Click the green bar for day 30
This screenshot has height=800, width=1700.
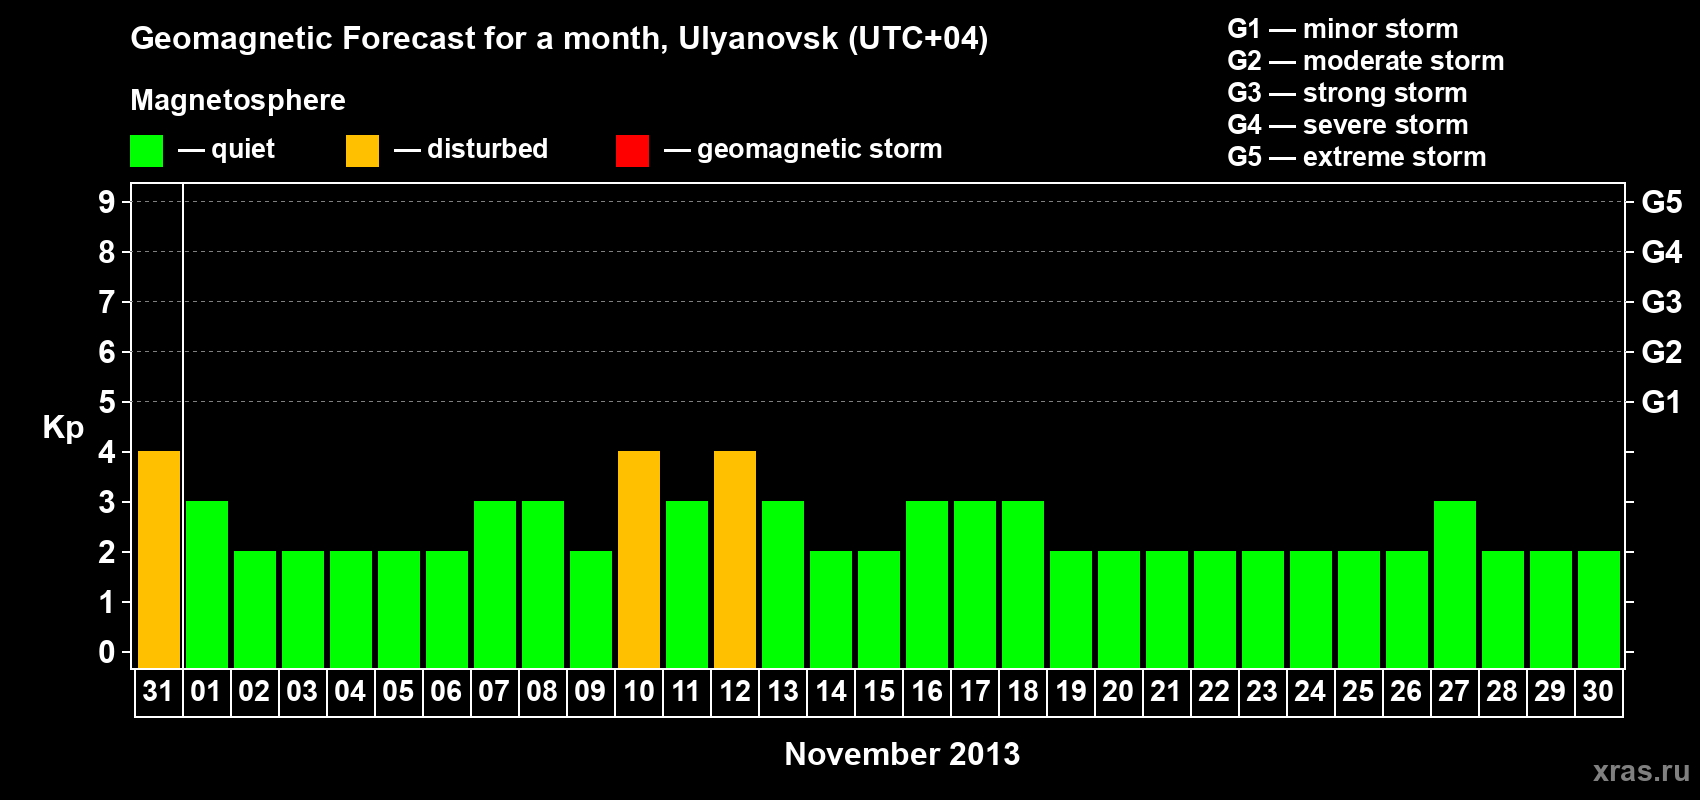[1599, 610]
